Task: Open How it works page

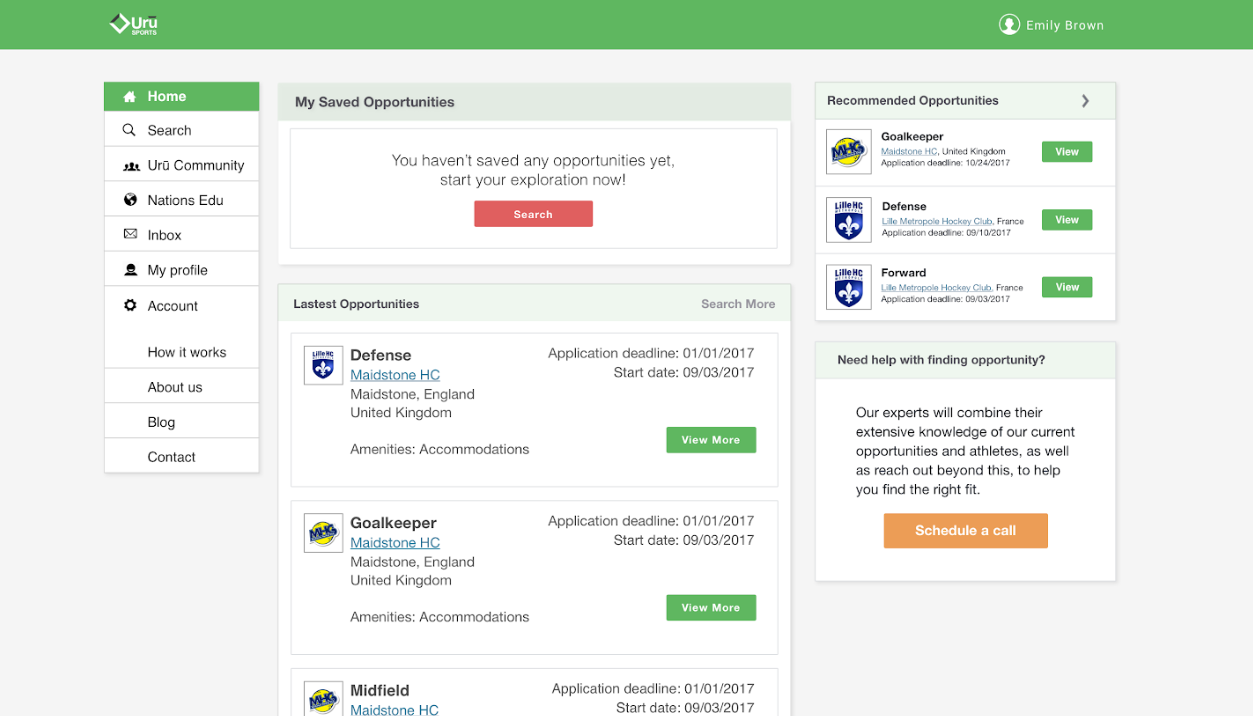Action: [187, 352]
